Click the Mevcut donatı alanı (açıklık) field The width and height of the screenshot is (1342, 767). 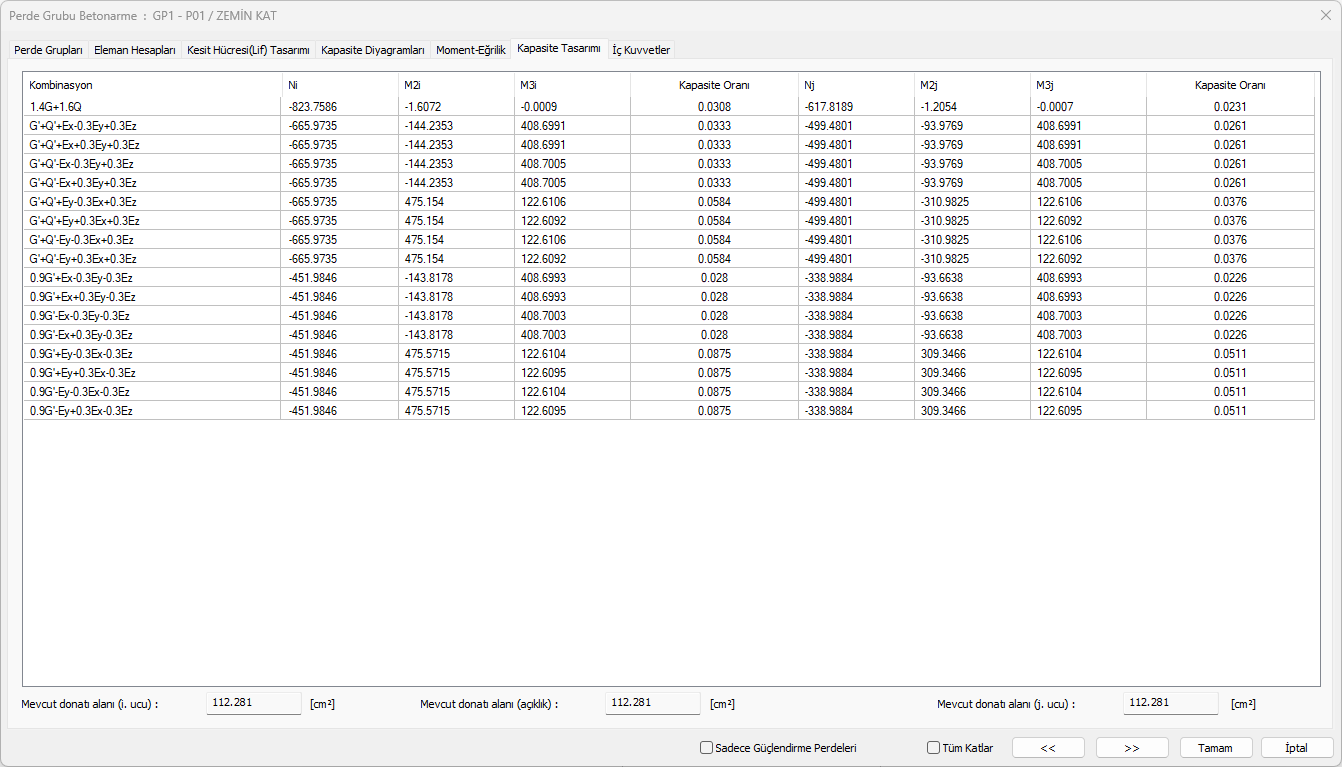pos(652,703)
